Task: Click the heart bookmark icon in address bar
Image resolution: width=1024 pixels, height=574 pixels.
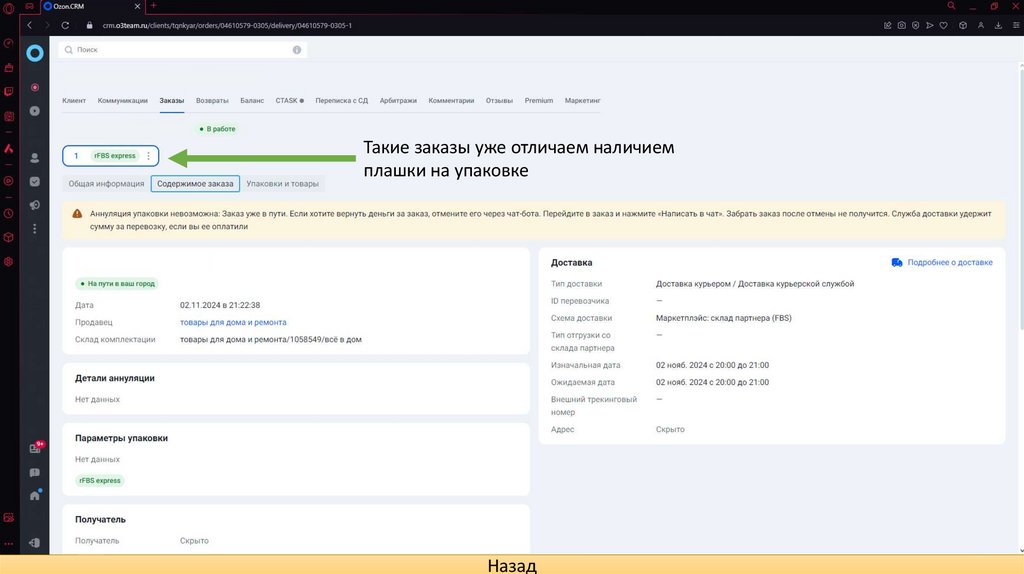Action: 944,25
